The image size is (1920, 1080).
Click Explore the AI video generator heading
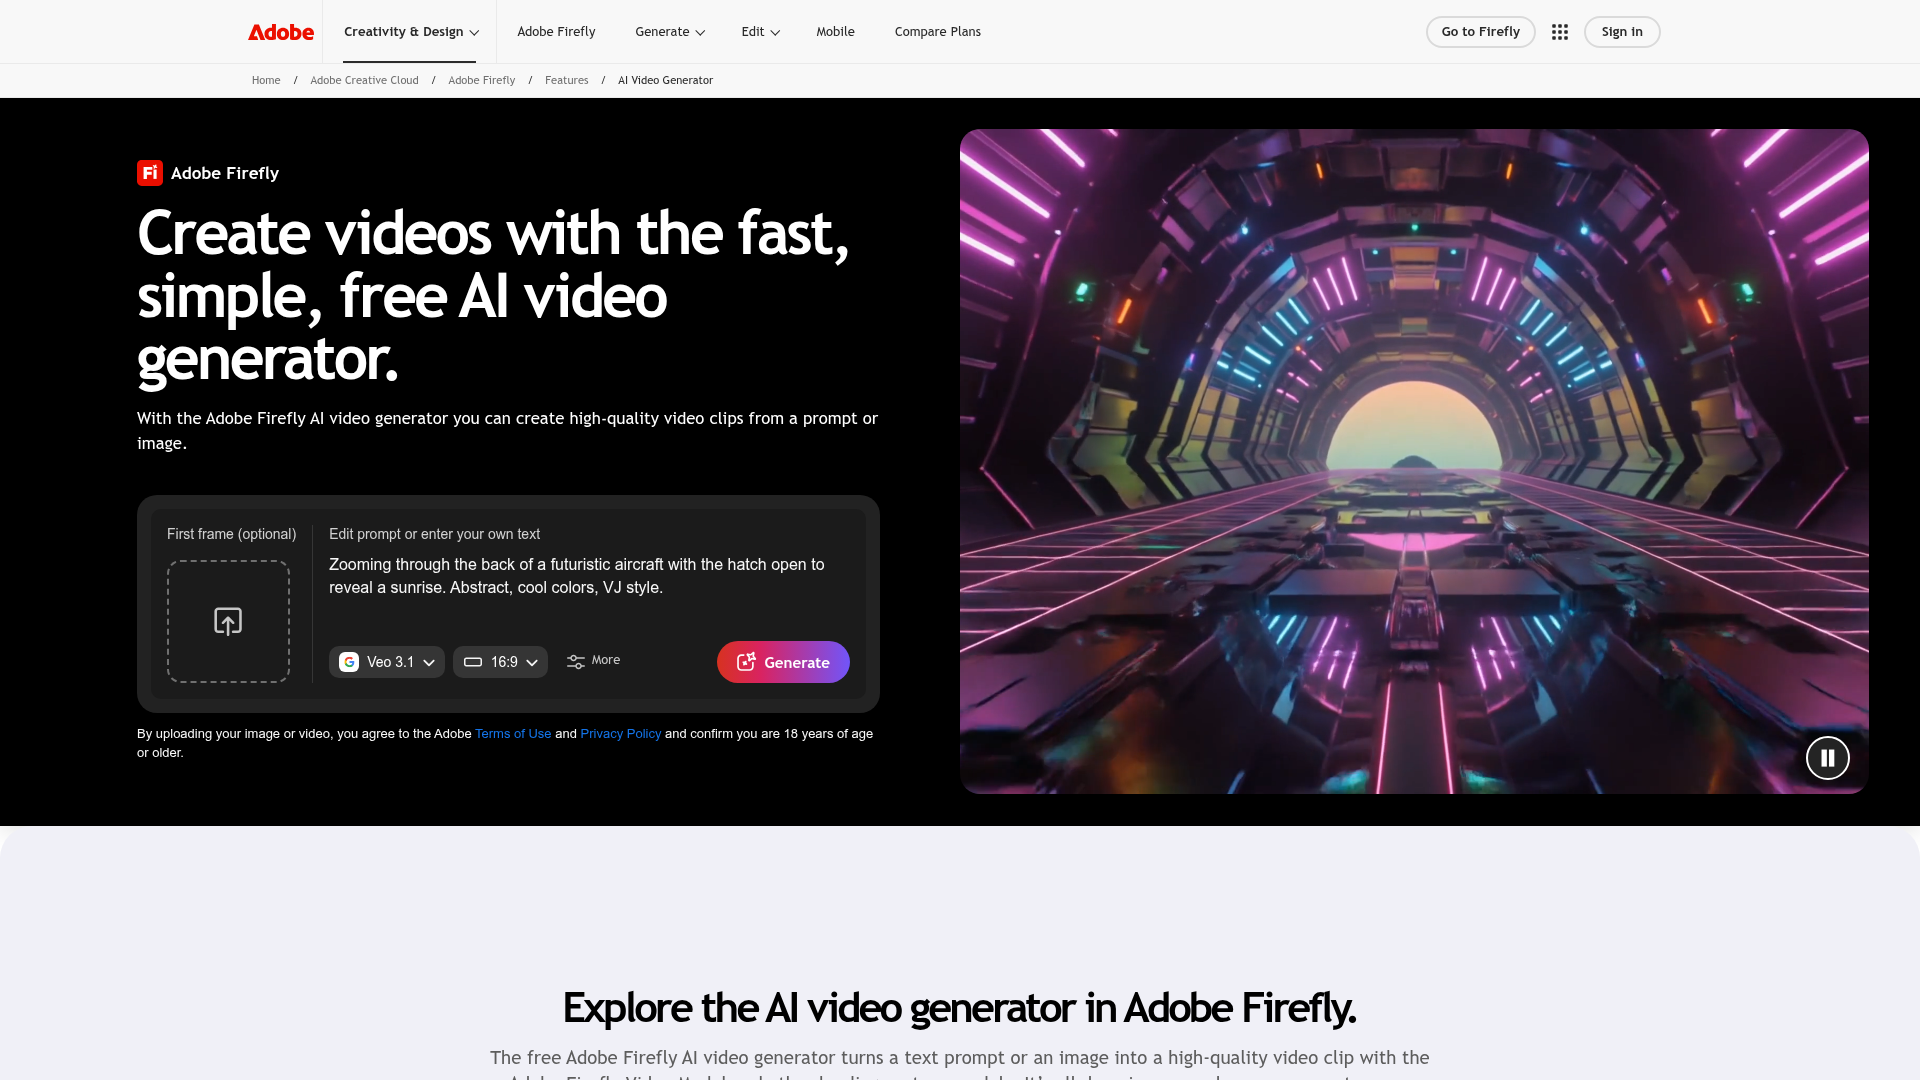(960, 1007)
